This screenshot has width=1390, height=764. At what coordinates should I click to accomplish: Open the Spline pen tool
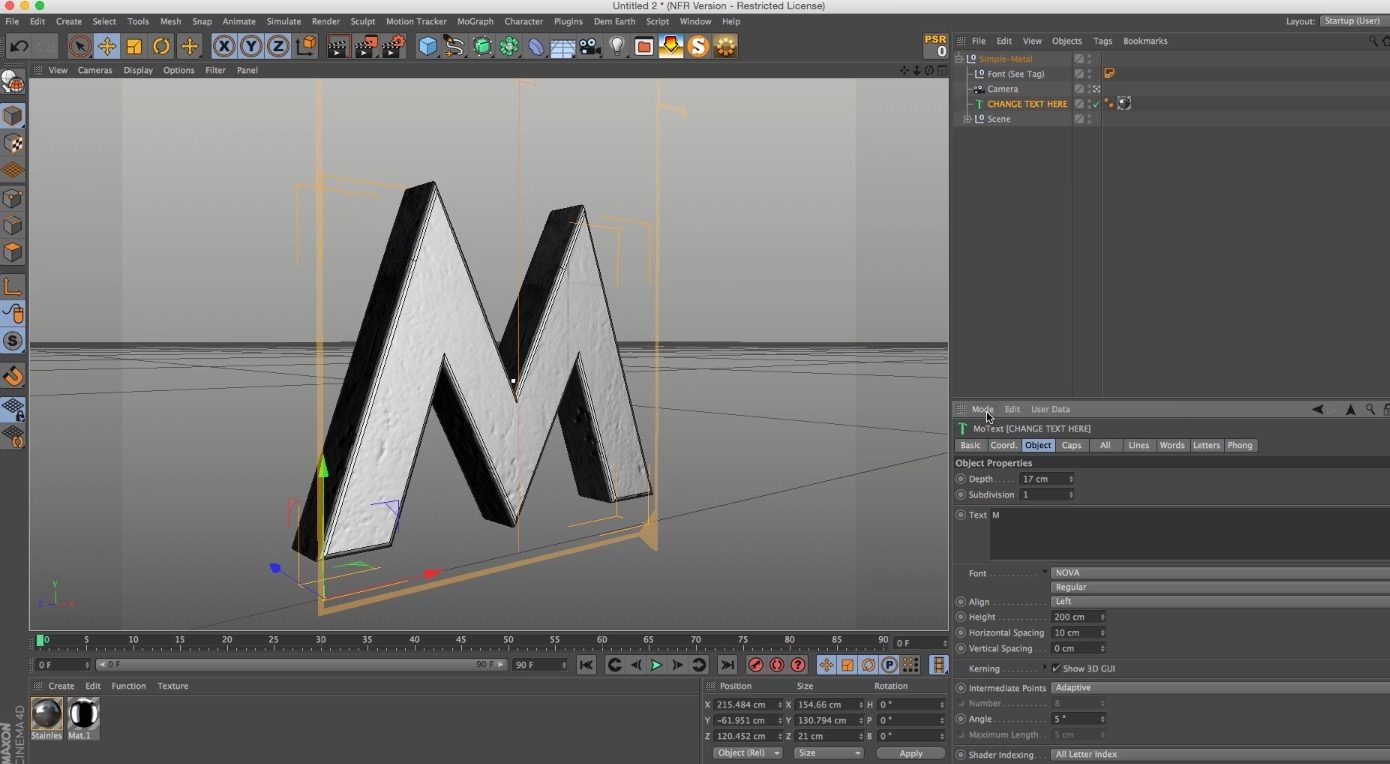click(x=455, y=46)
